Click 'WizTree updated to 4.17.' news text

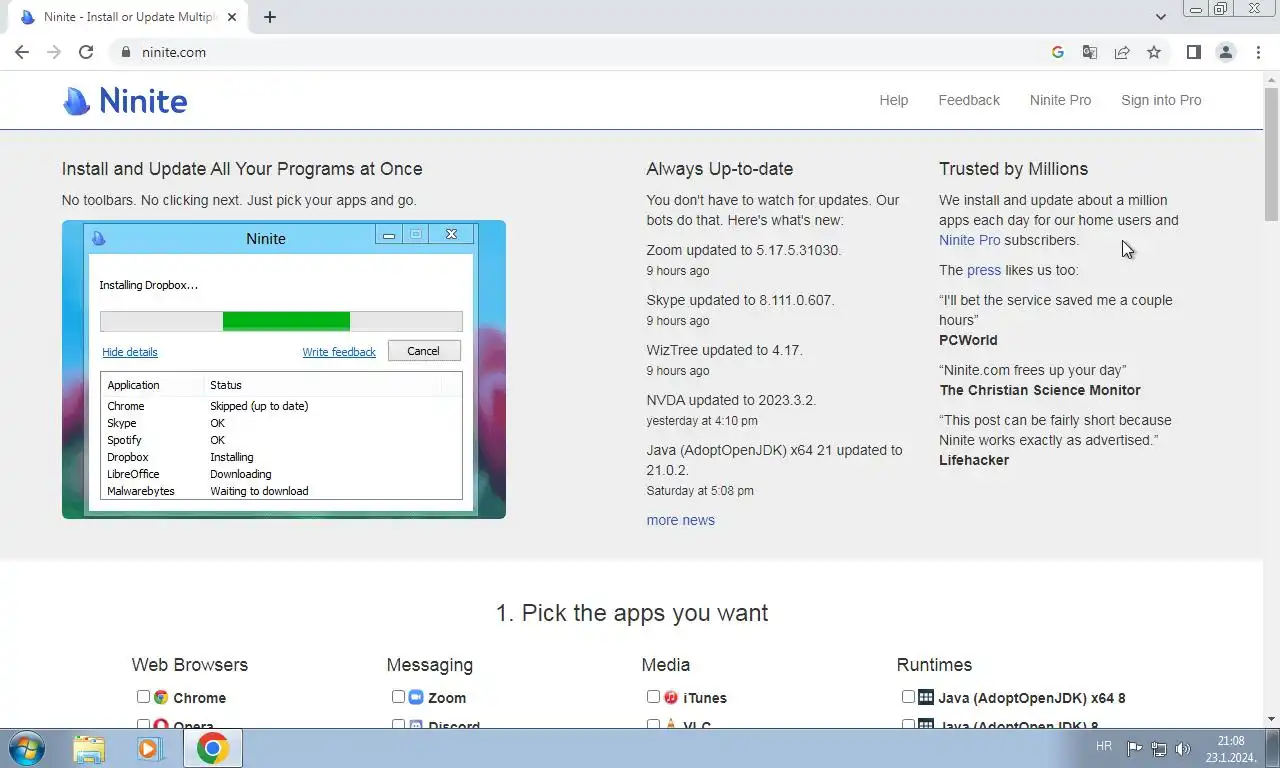coord(724,350)
